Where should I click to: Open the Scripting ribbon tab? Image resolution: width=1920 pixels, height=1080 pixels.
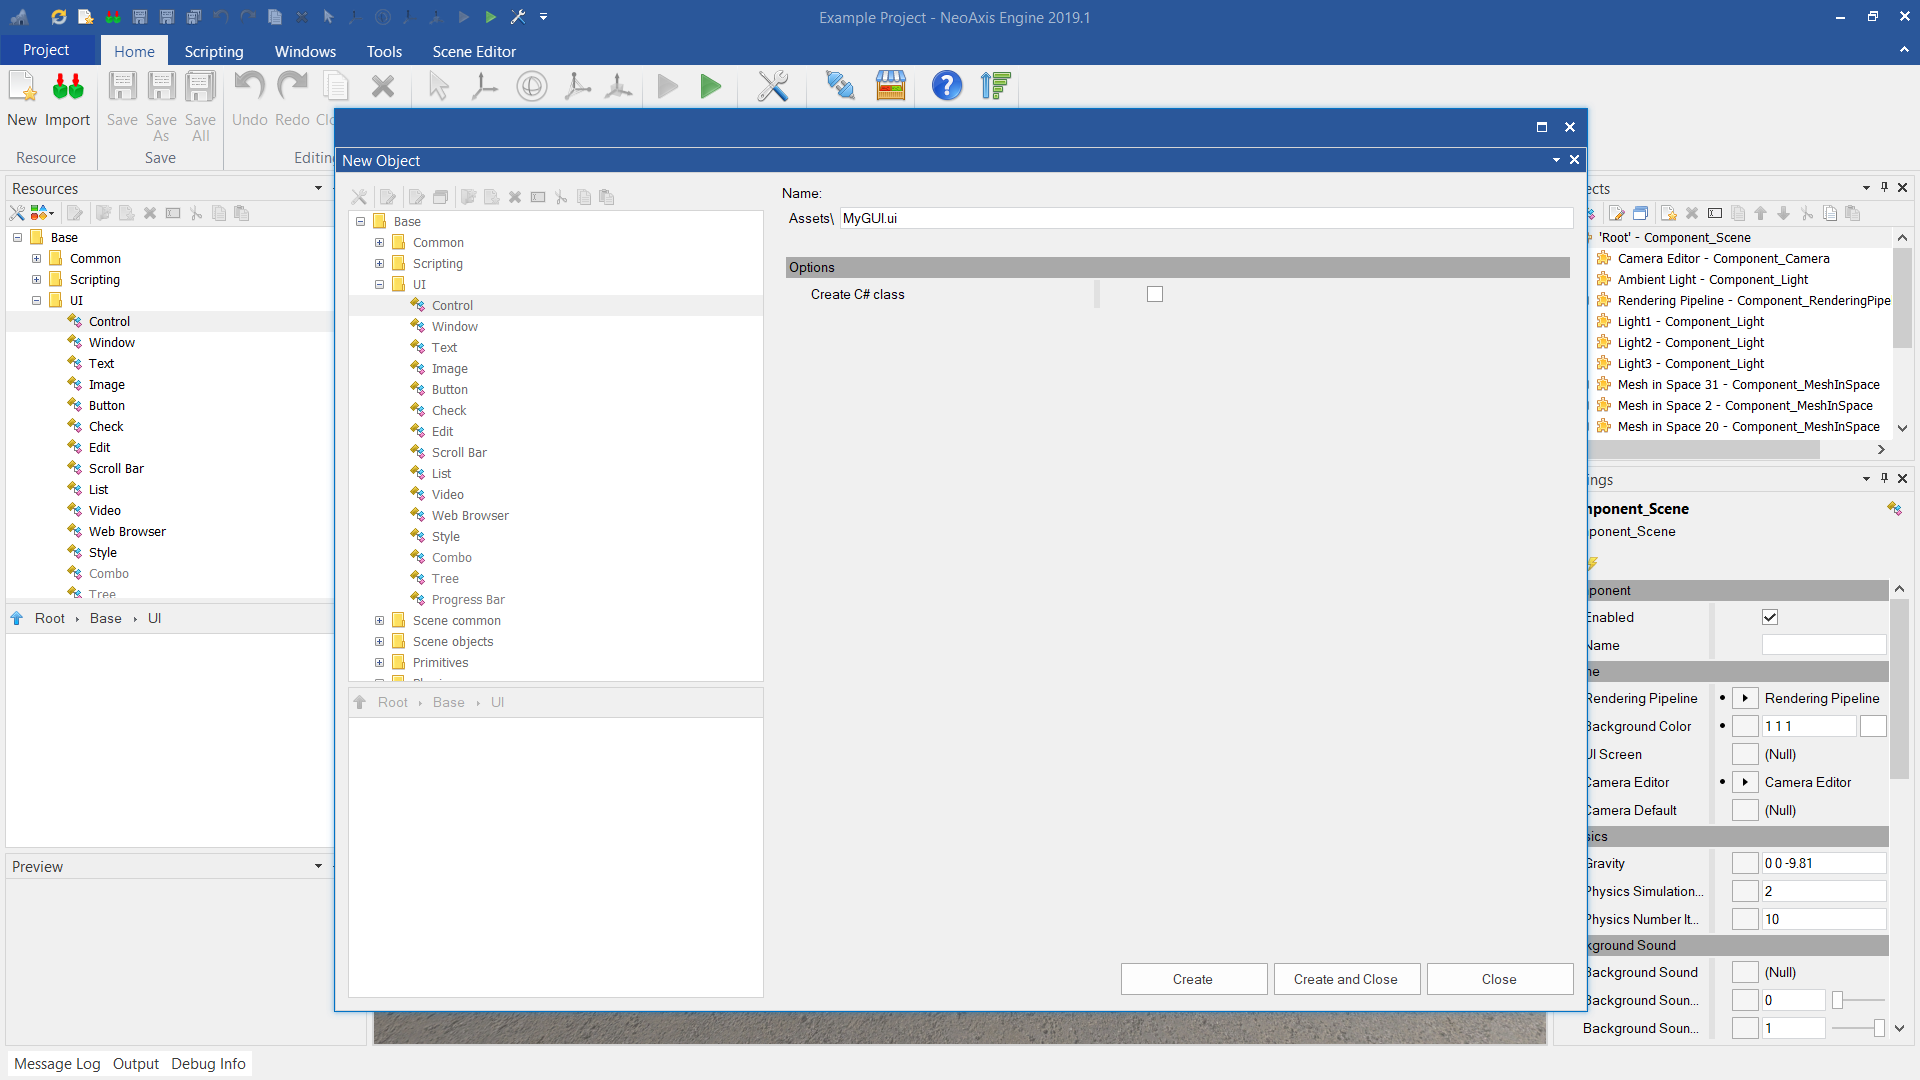coord(213,51)
